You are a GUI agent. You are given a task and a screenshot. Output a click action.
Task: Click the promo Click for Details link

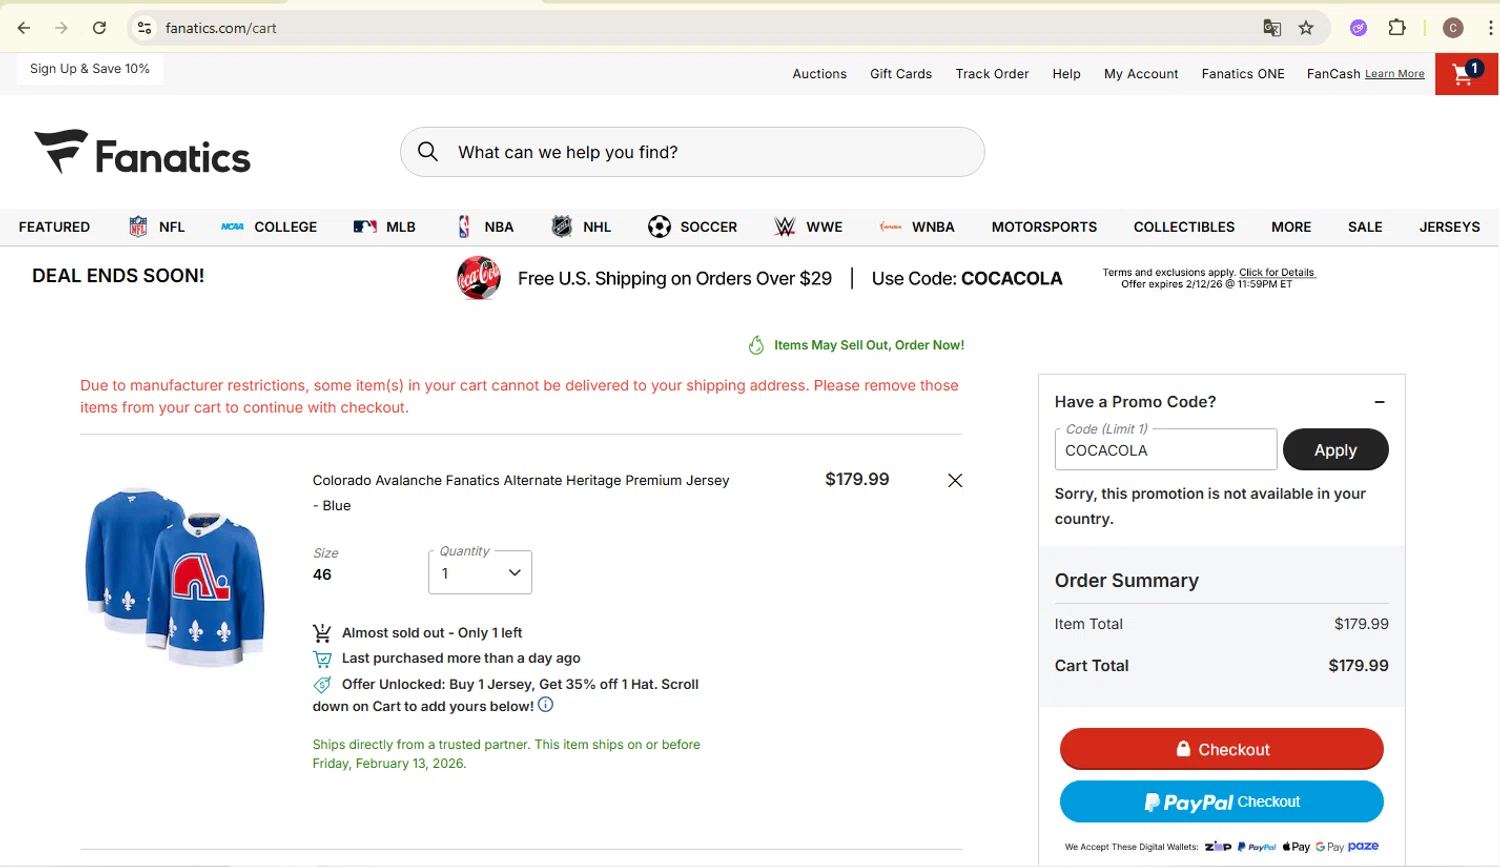1277,272
